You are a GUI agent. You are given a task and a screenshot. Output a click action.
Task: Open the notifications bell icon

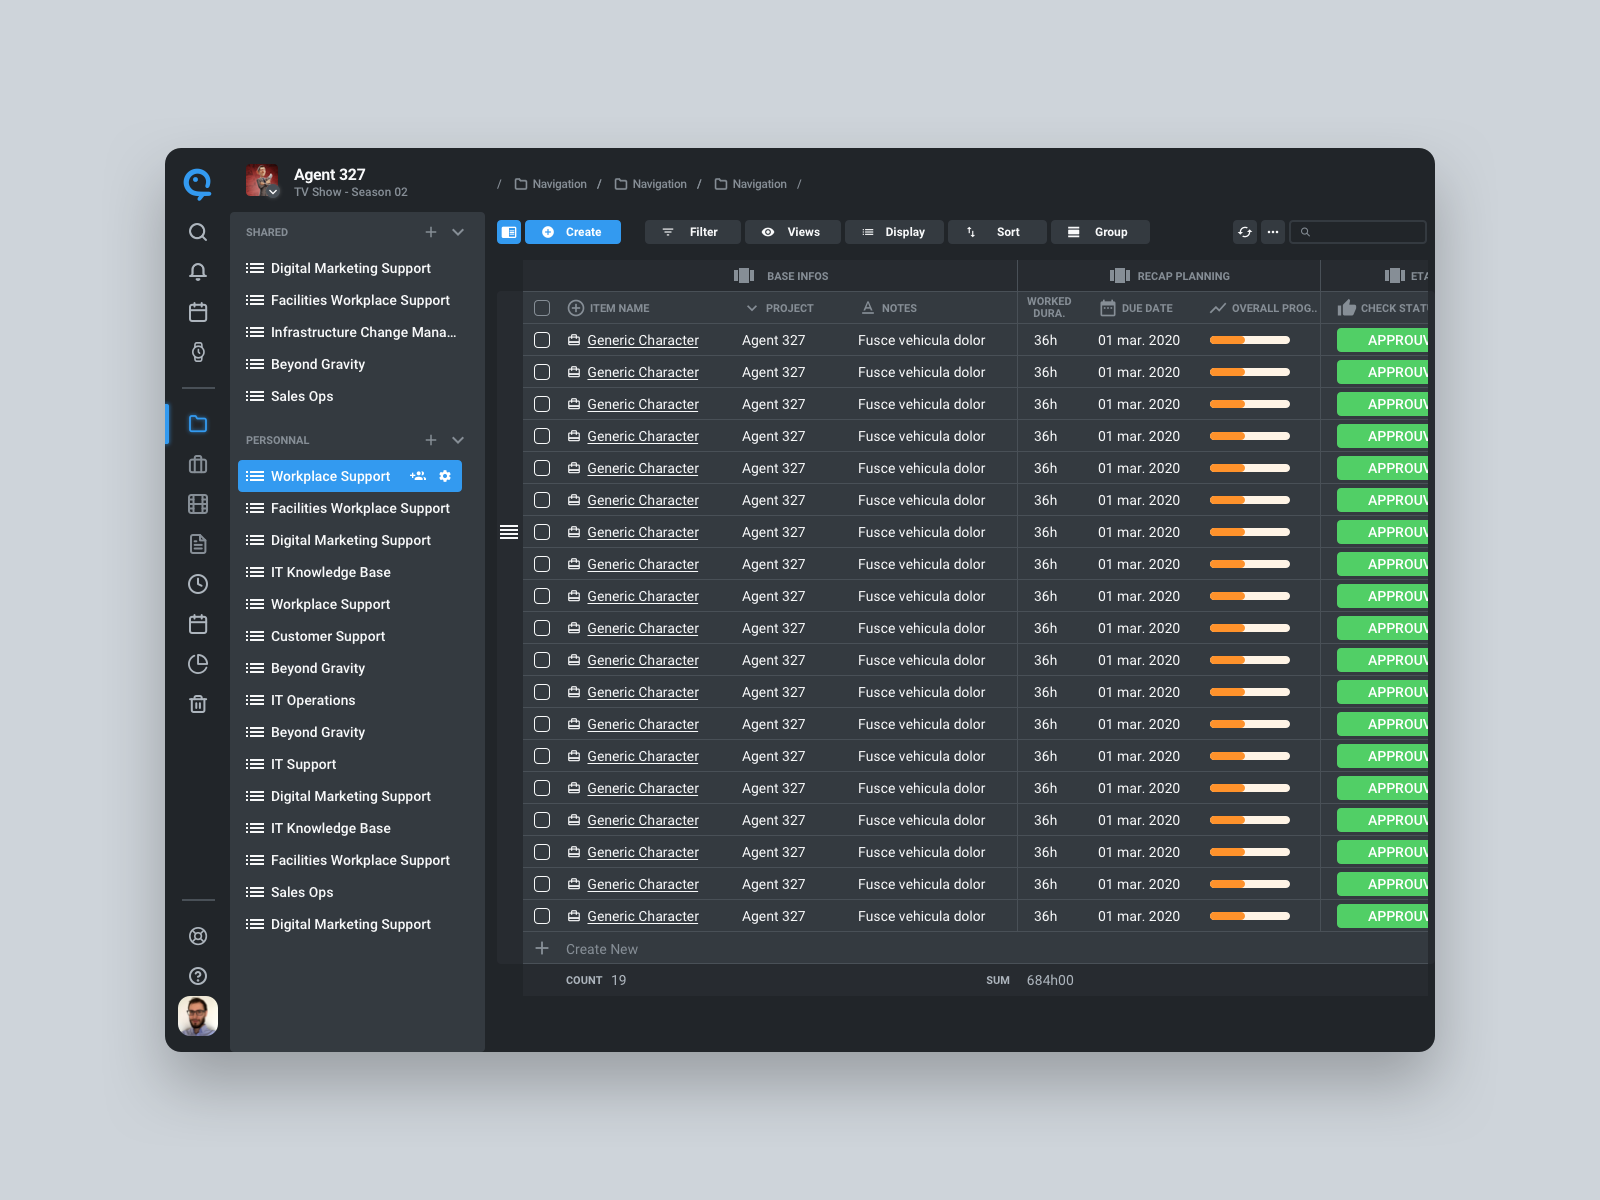198,271
